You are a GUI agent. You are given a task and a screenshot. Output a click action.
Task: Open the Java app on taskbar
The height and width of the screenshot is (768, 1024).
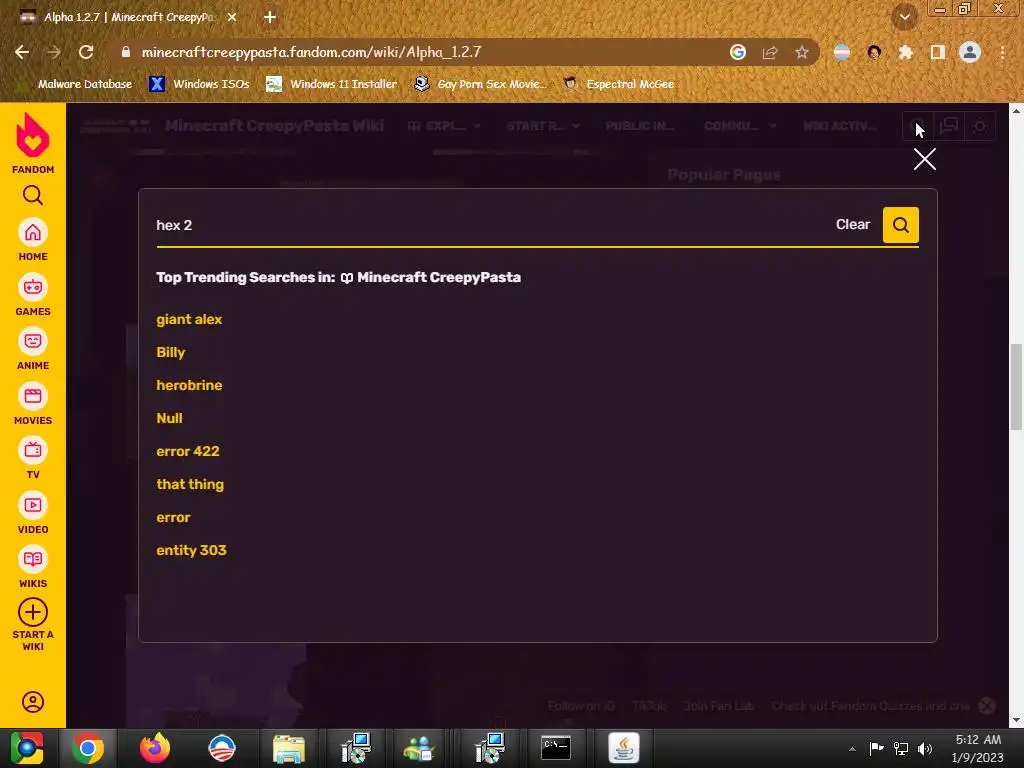tap(623, 748)
